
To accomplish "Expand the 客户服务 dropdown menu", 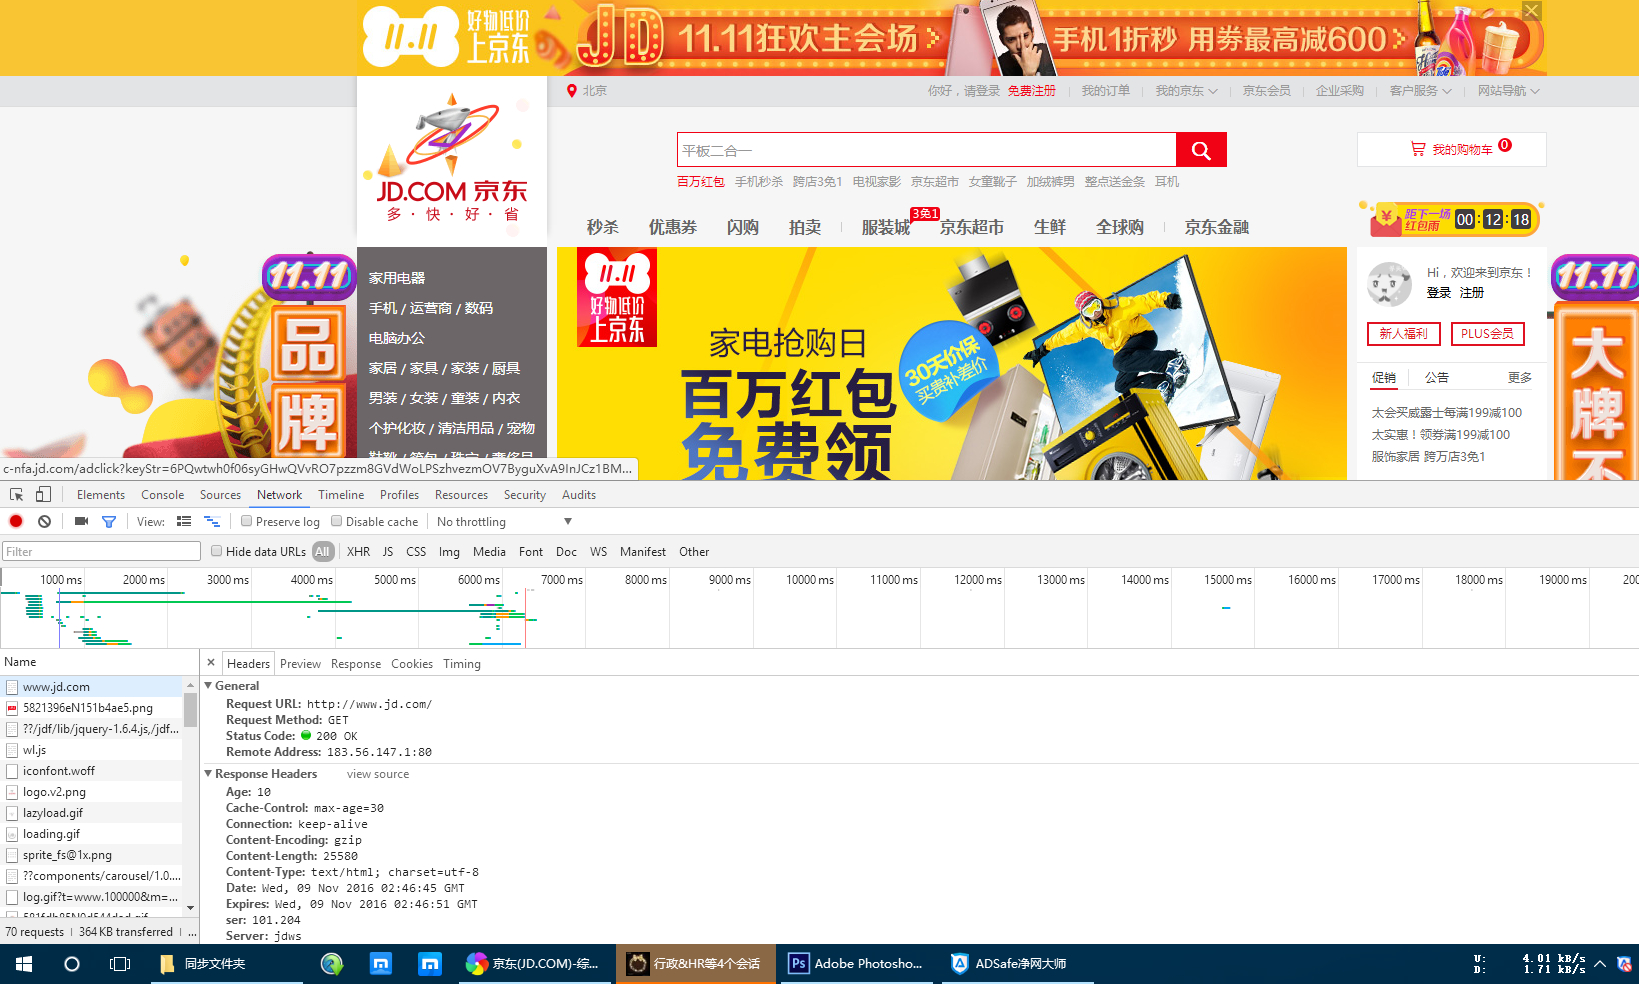I will (x=1421, y=91).
